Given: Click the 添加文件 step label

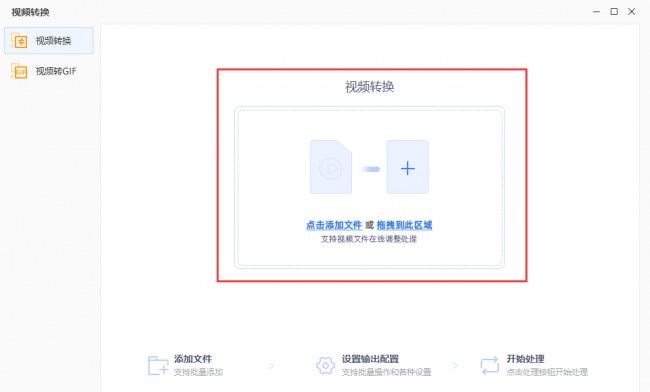Looking at the screenshot, I should coord(193,359).
